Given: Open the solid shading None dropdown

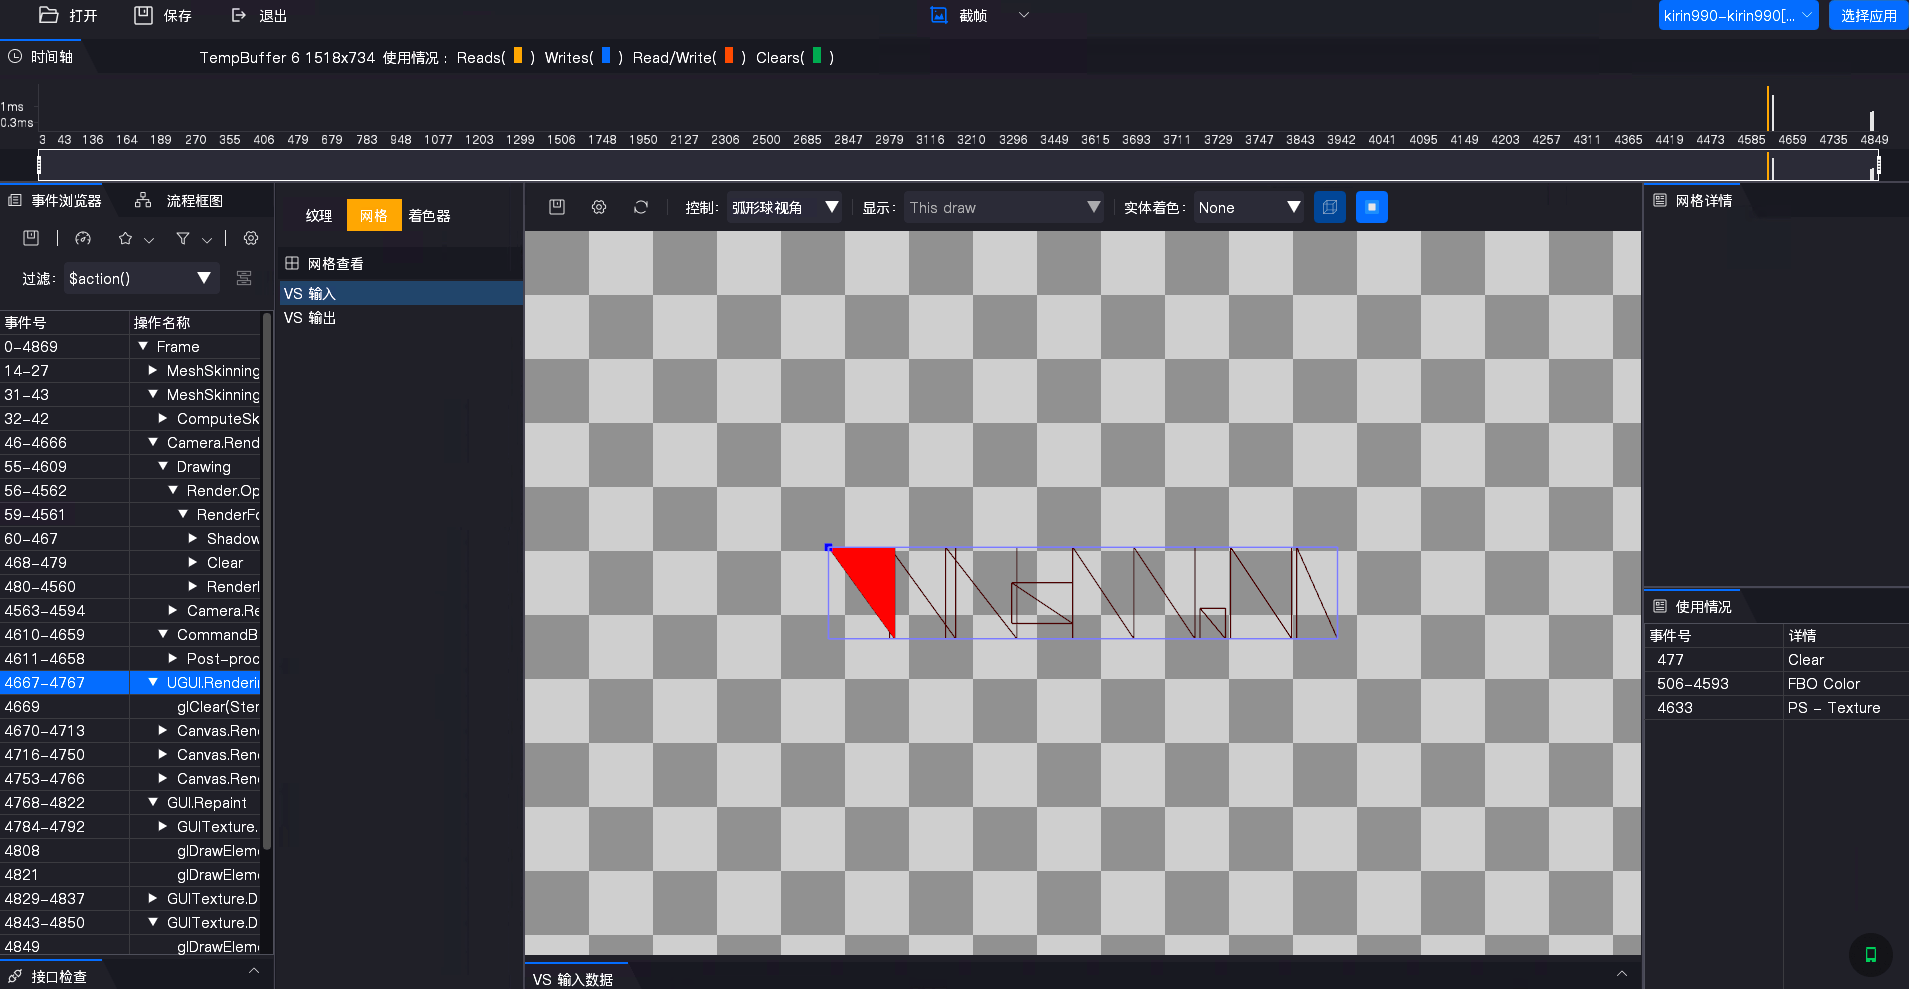Looking at the screenshot, I should pyautogui.click(x=1249, y=207).
